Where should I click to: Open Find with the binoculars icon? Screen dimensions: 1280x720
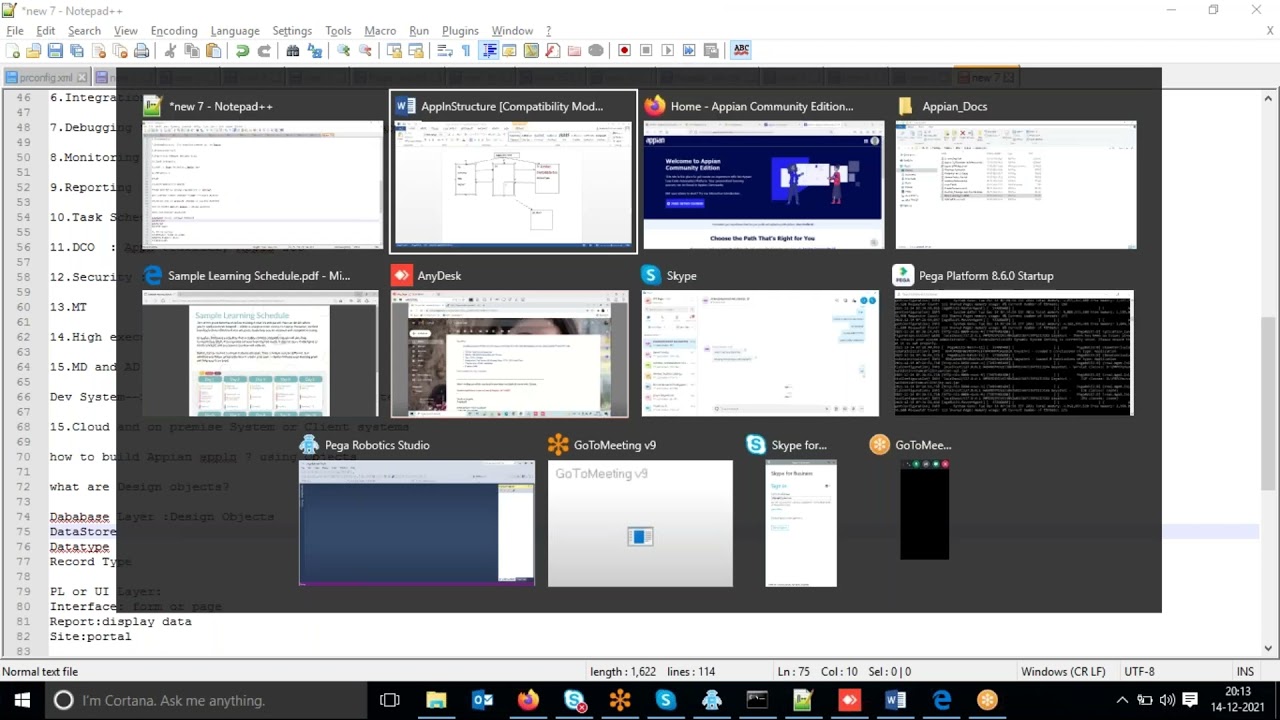pyautogui.click(x=292, y=51)
